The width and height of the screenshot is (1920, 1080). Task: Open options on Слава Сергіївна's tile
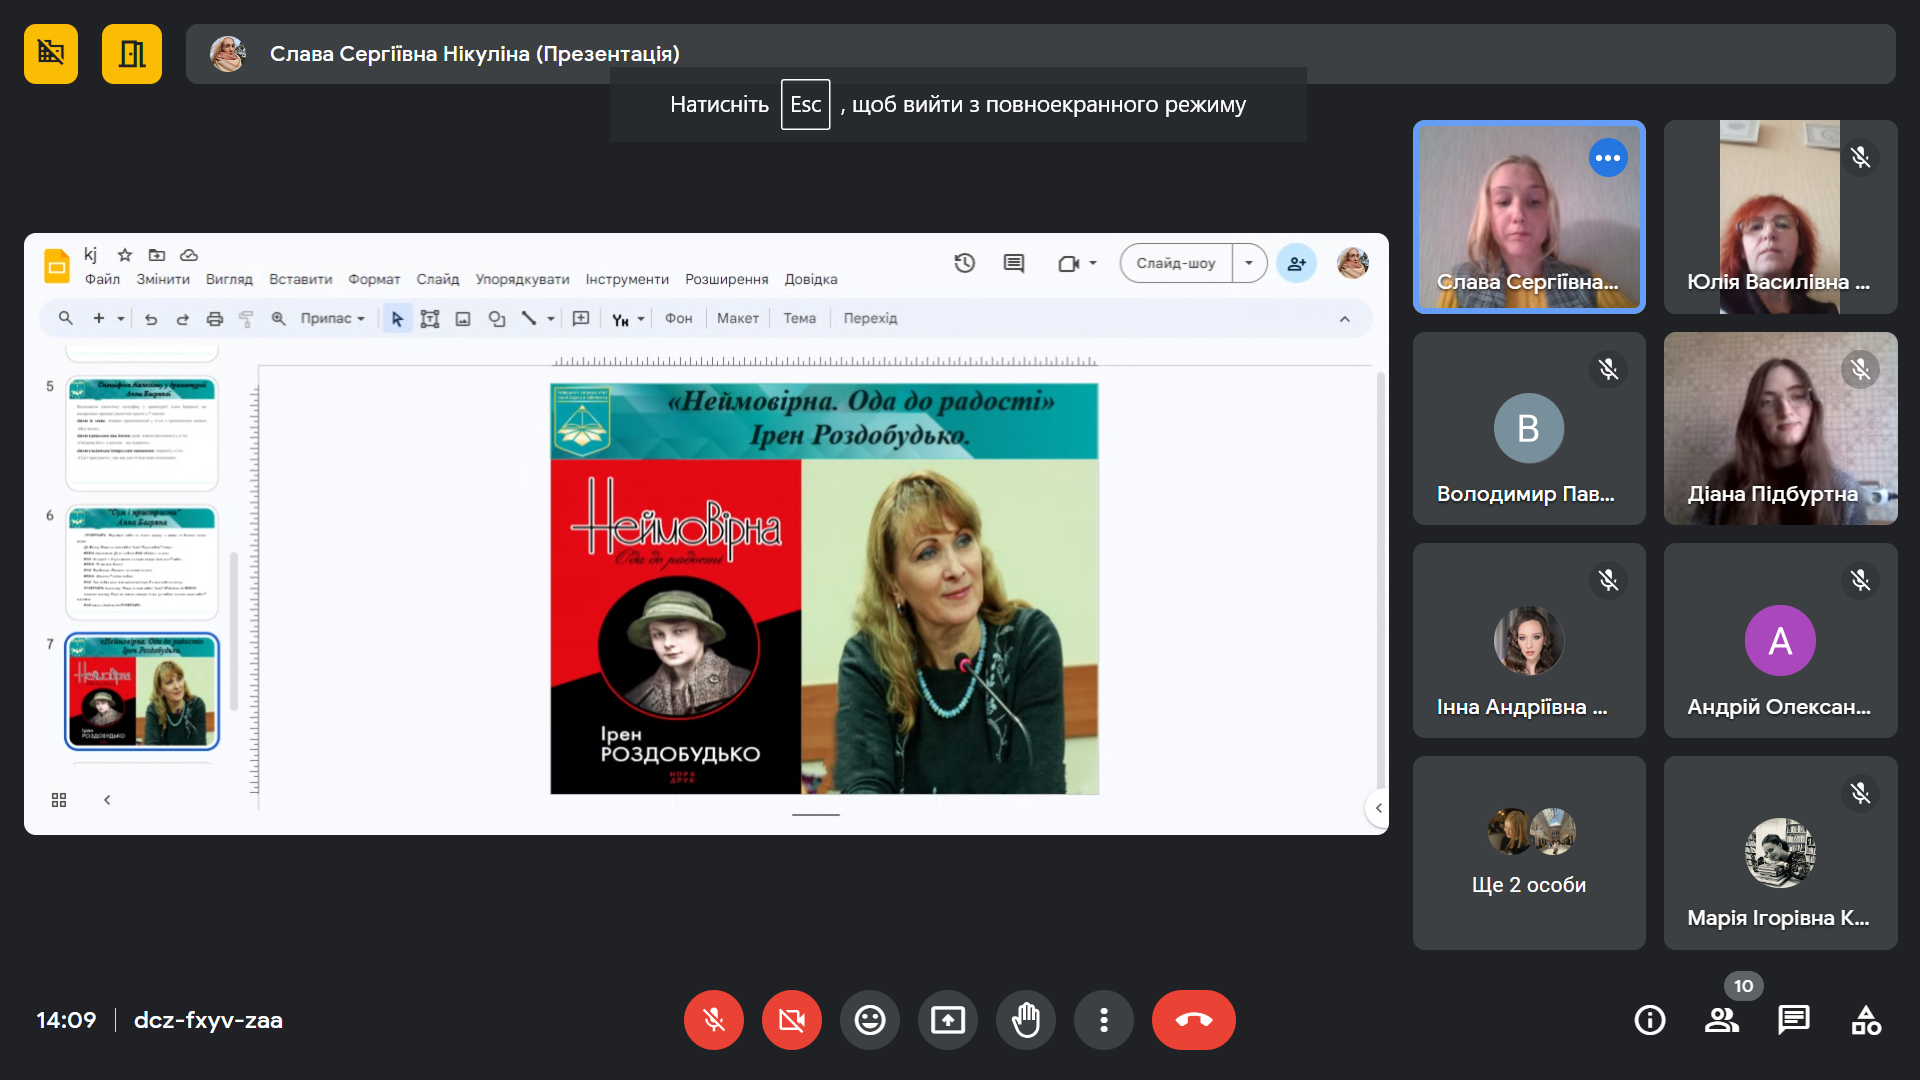click(1607, 158)
